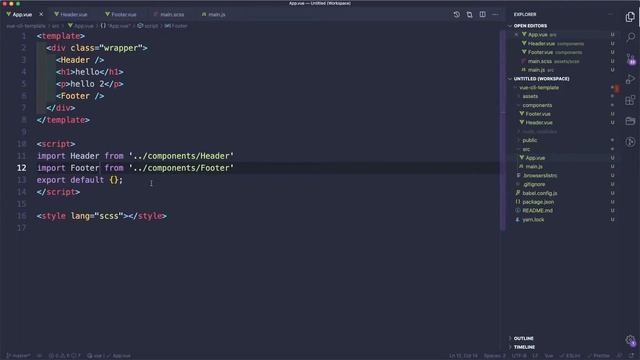Image resolution: width=640 pixels, height=360 pixels.
Task: Close the App.vue tab
Action: tap(41, 14)
